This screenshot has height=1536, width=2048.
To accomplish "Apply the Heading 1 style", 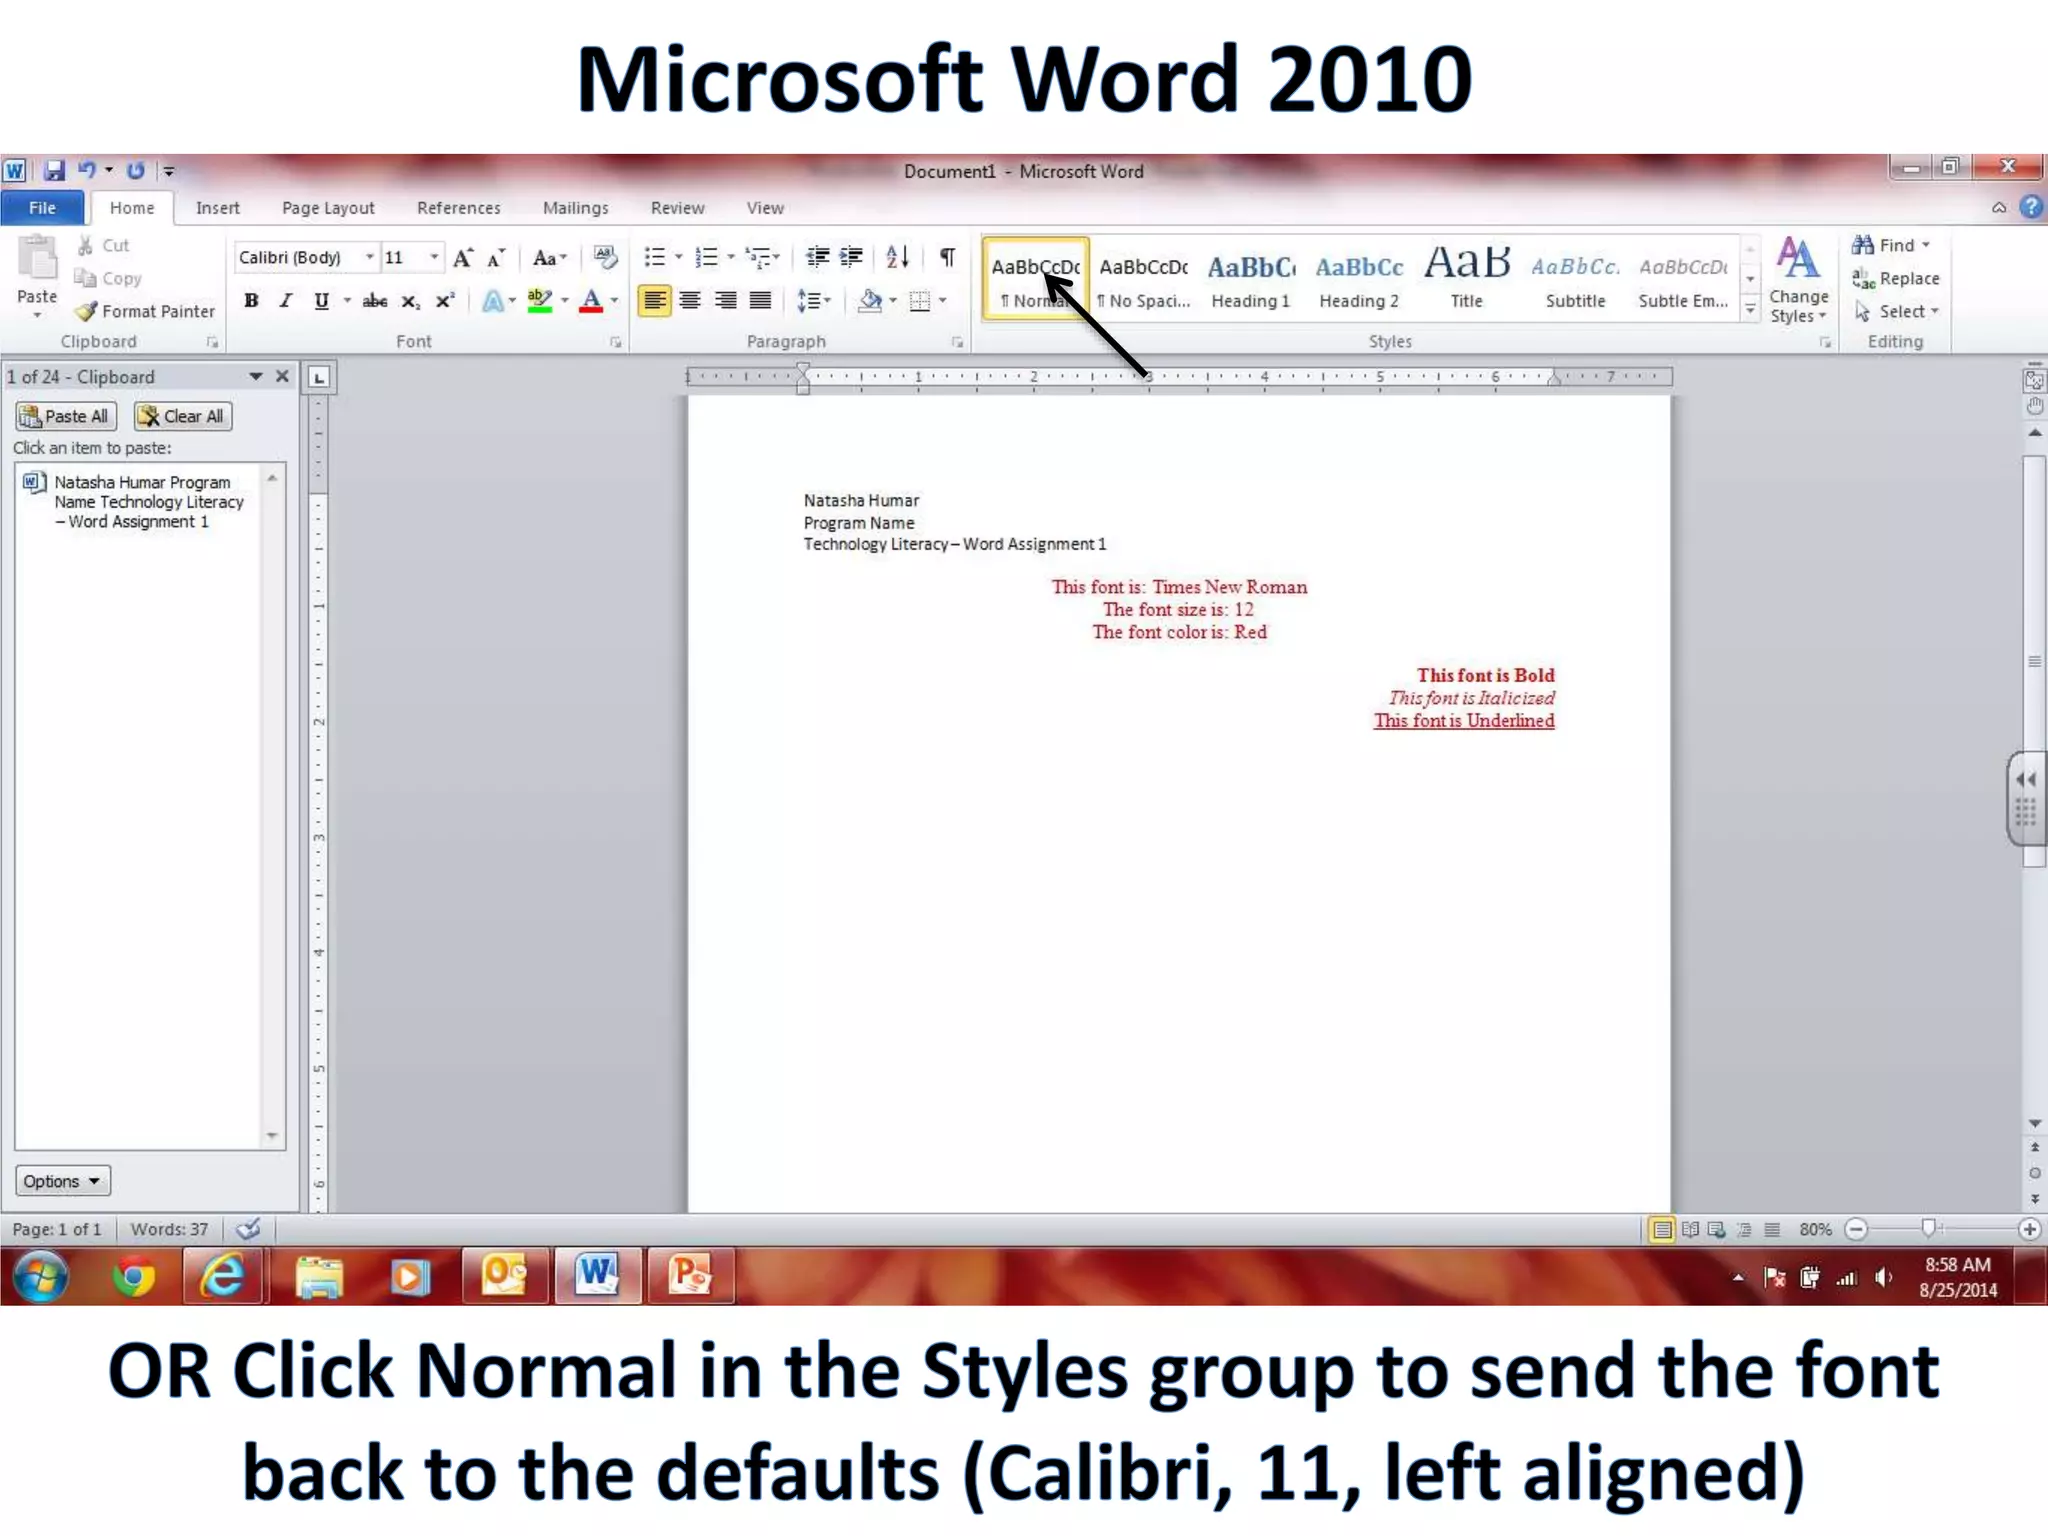I will tap(1250, 280).
